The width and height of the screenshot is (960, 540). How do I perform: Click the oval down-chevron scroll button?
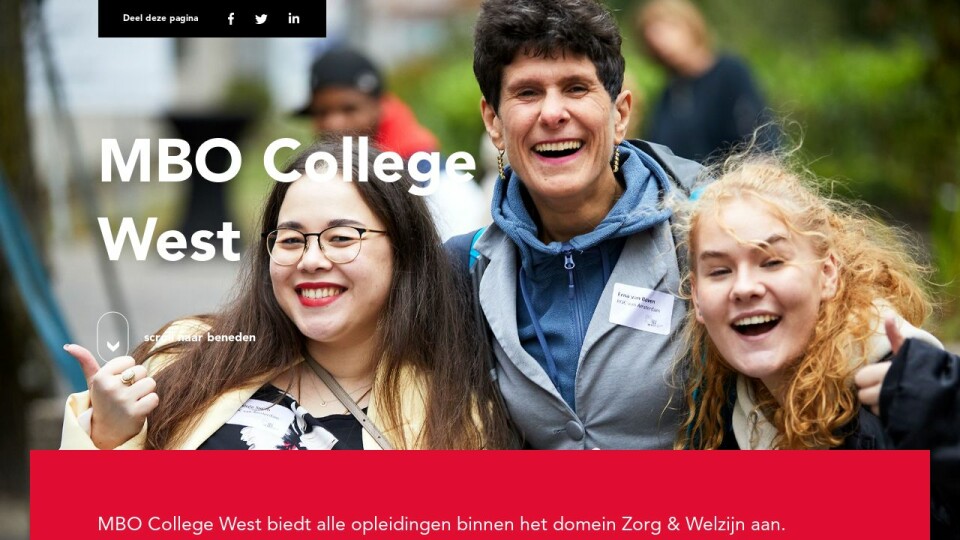(113, 337)
